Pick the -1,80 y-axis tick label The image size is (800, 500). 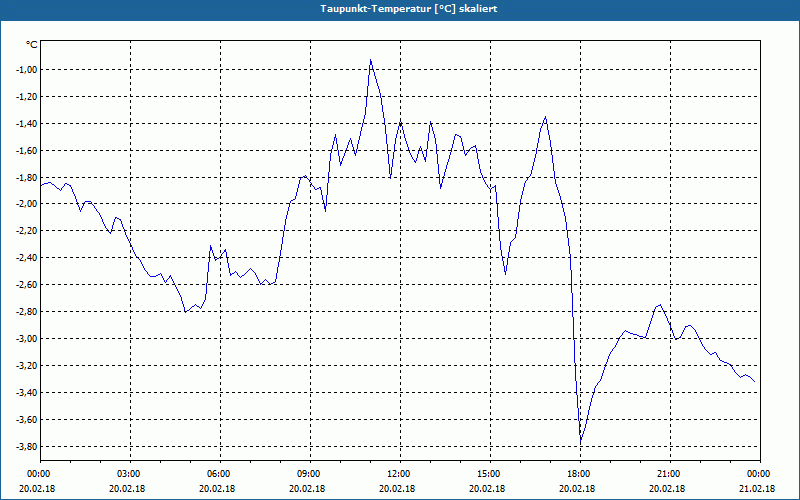(x=27, y=178)
